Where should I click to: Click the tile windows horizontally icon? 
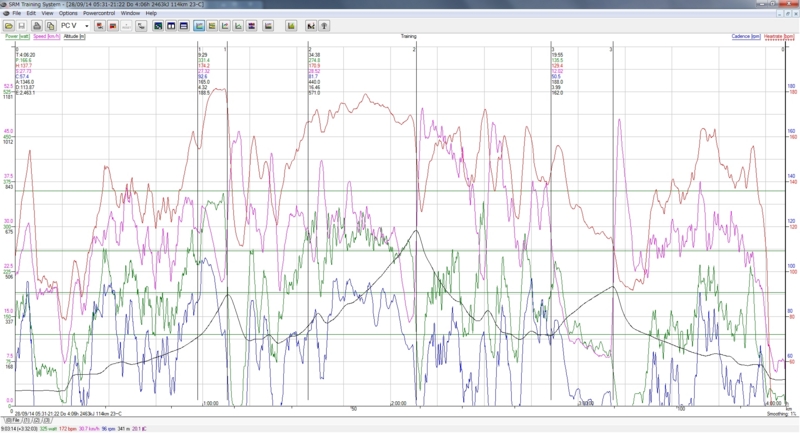tap(184, 26)
